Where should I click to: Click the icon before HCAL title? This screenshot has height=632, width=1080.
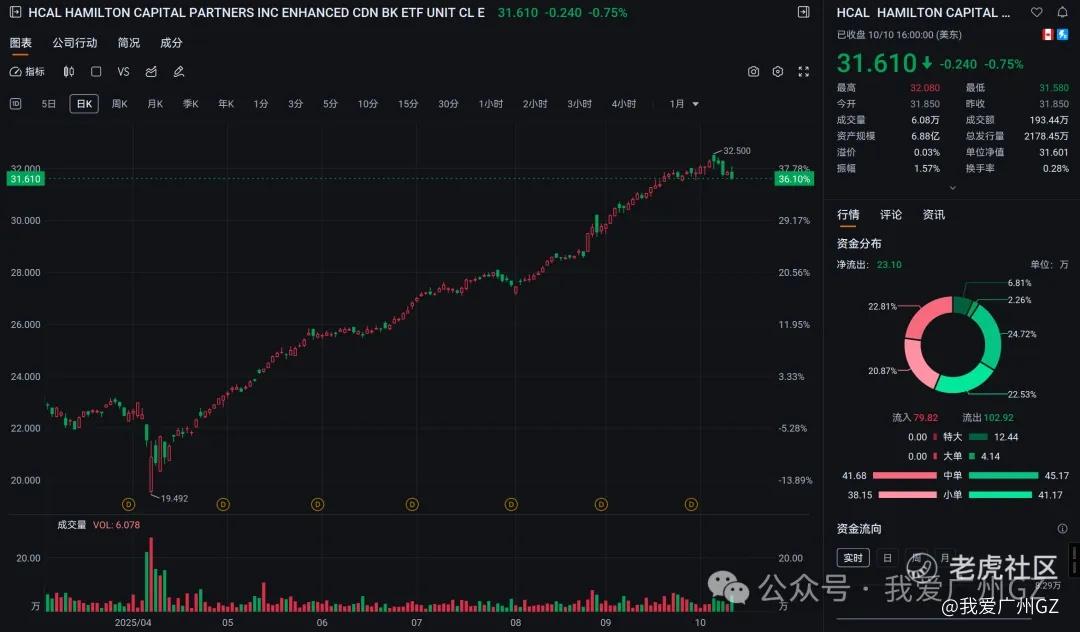point(16,12)
